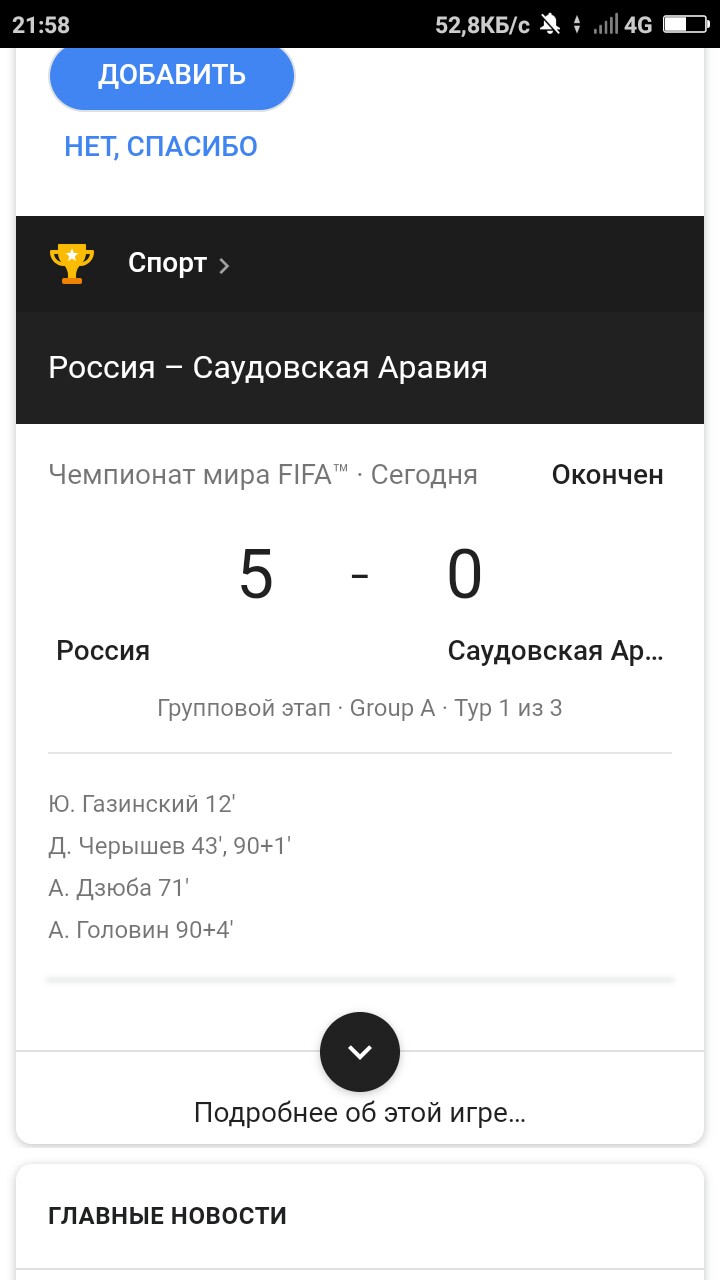Decline with НЕТ, СПАСИБО link
720x1280 pixels.
click(161, 147)
